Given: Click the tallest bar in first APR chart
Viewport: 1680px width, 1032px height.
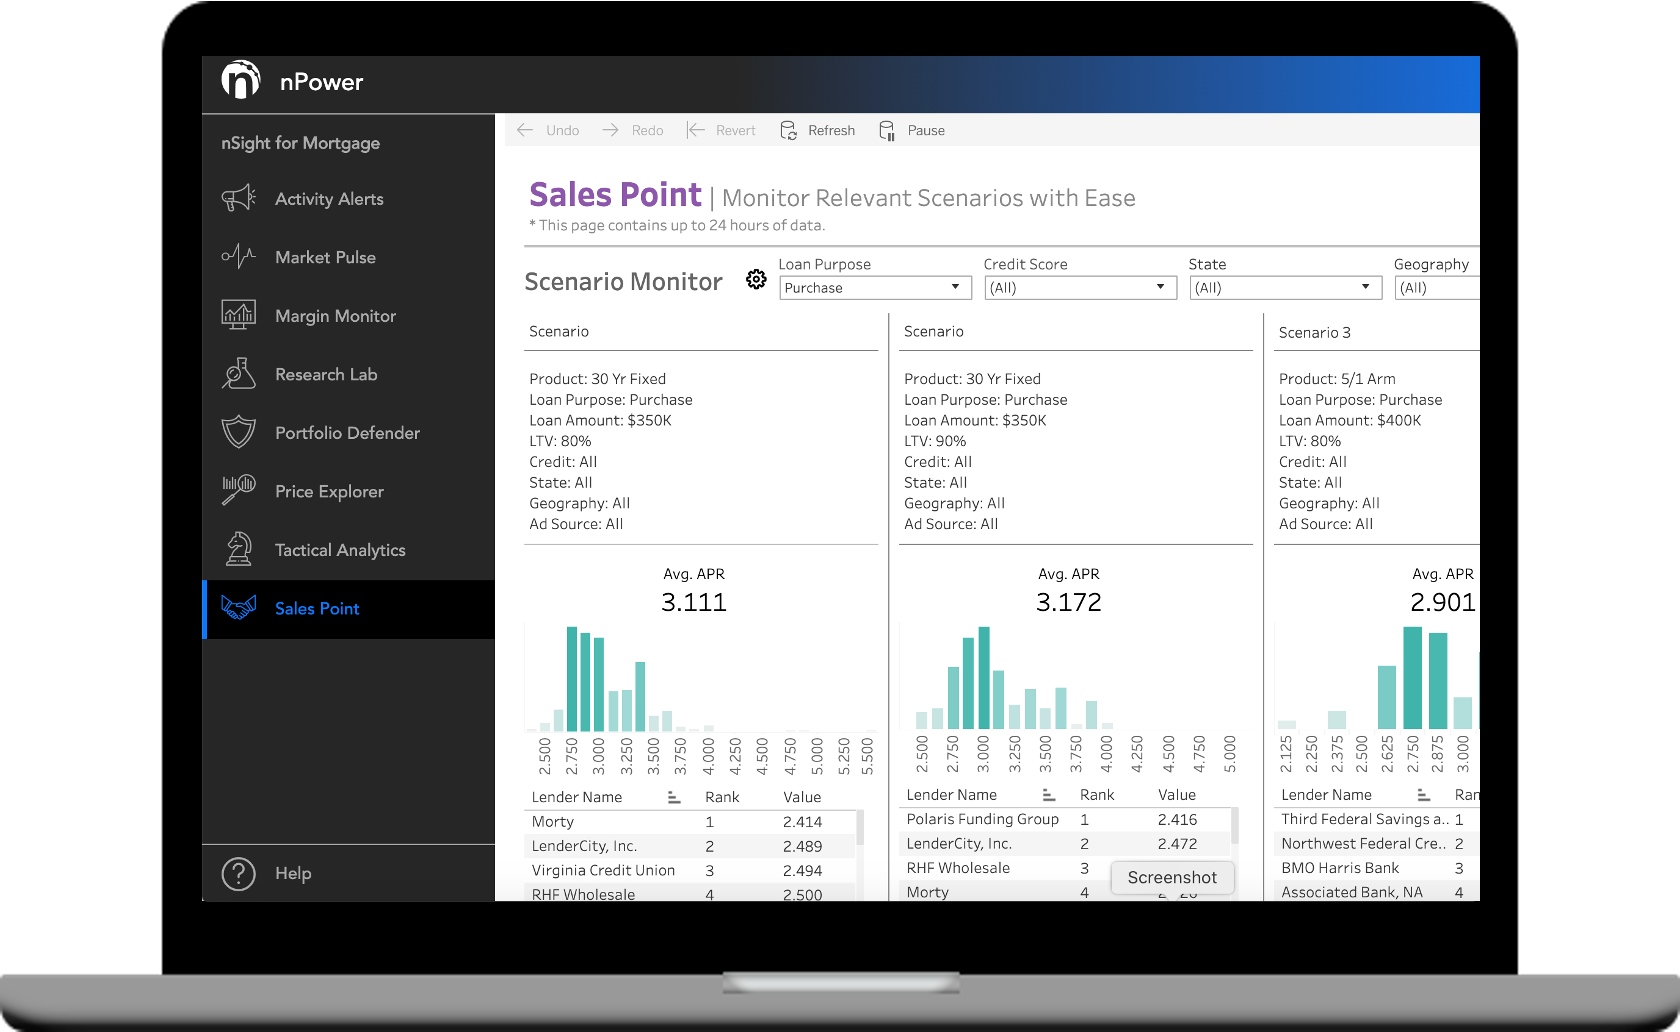Looking at the screenshot, I should pyautogui.click(x=572, y=679).
